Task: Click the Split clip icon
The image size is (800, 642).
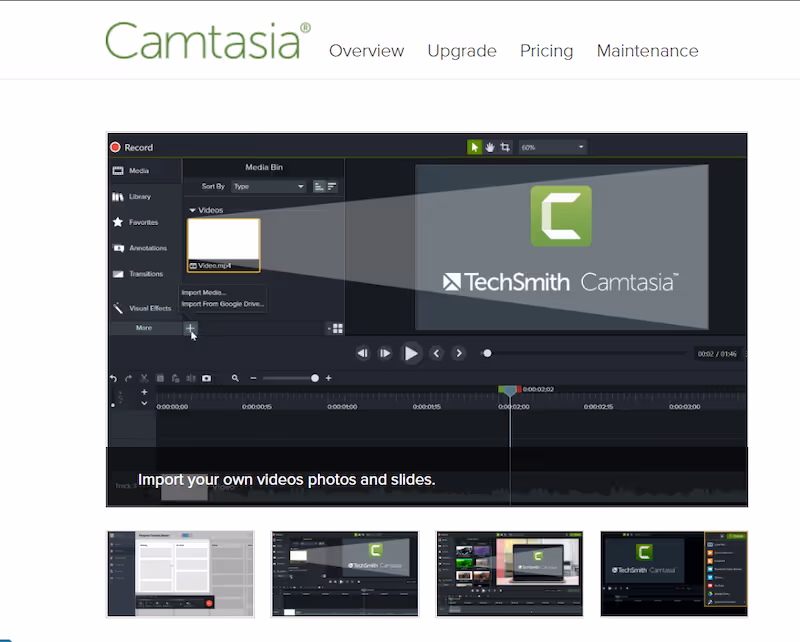Action: (191, 378)
